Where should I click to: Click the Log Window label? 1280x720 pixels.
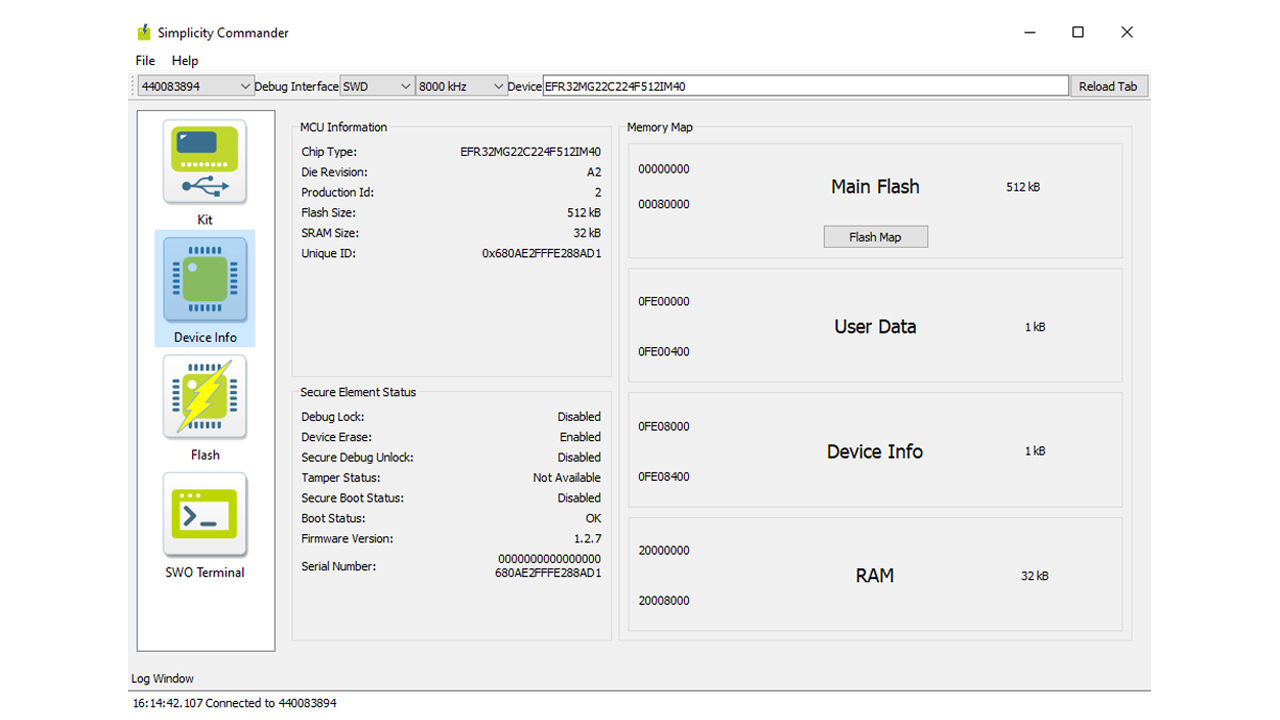tap(162, 678)
